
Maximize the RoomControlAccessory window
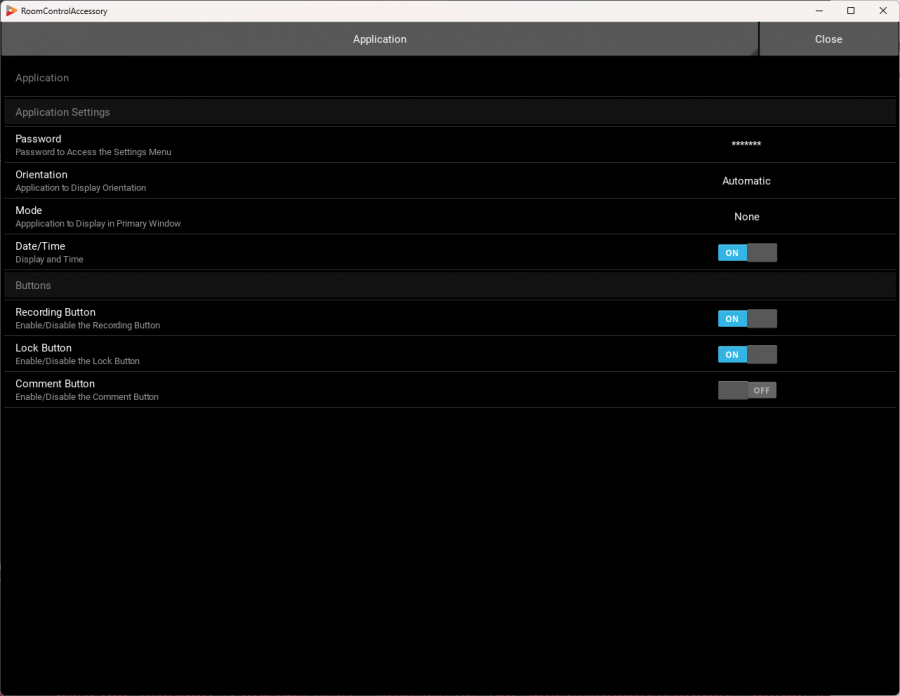click(x=851, y=11)
